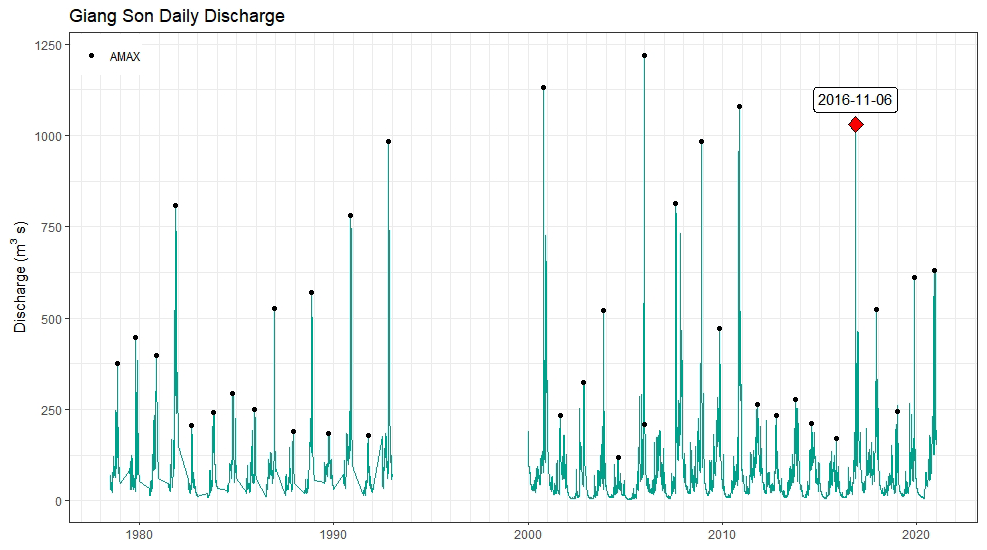Click the 1250 y-axis tick label
The height and width of the screenshot is (550, 987).
(x=45, y=45)
